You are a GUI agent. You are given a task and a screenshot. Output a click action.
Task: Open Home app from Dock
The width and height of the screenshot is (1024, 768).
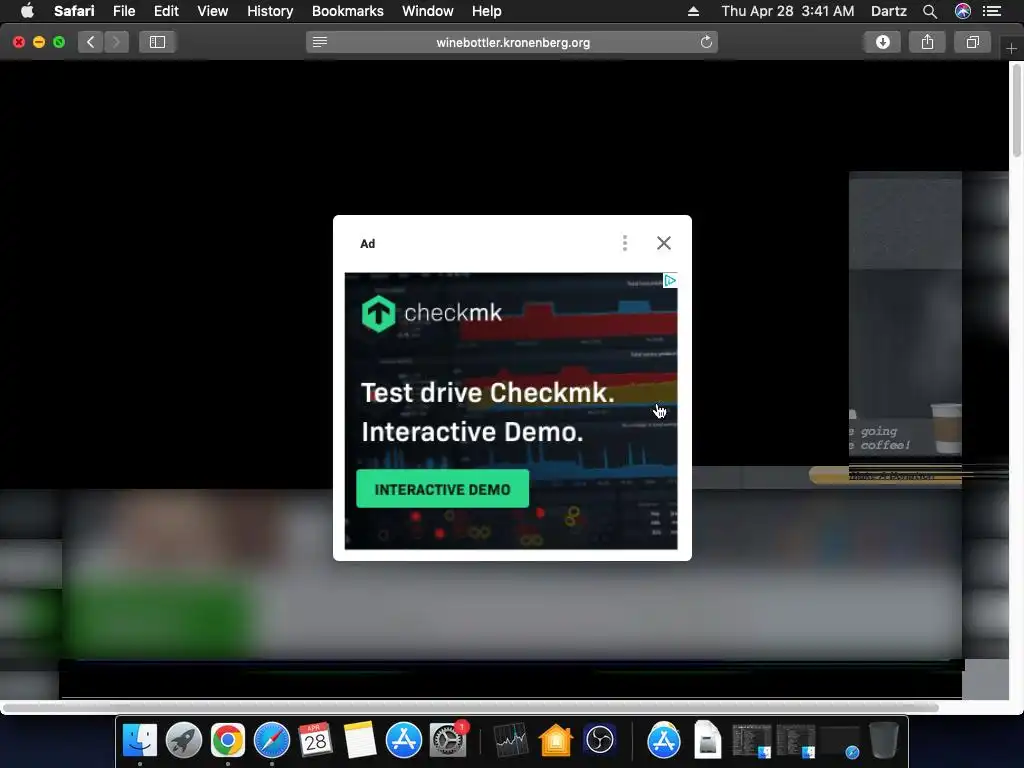pyautogui.click(x=556, y=741)
